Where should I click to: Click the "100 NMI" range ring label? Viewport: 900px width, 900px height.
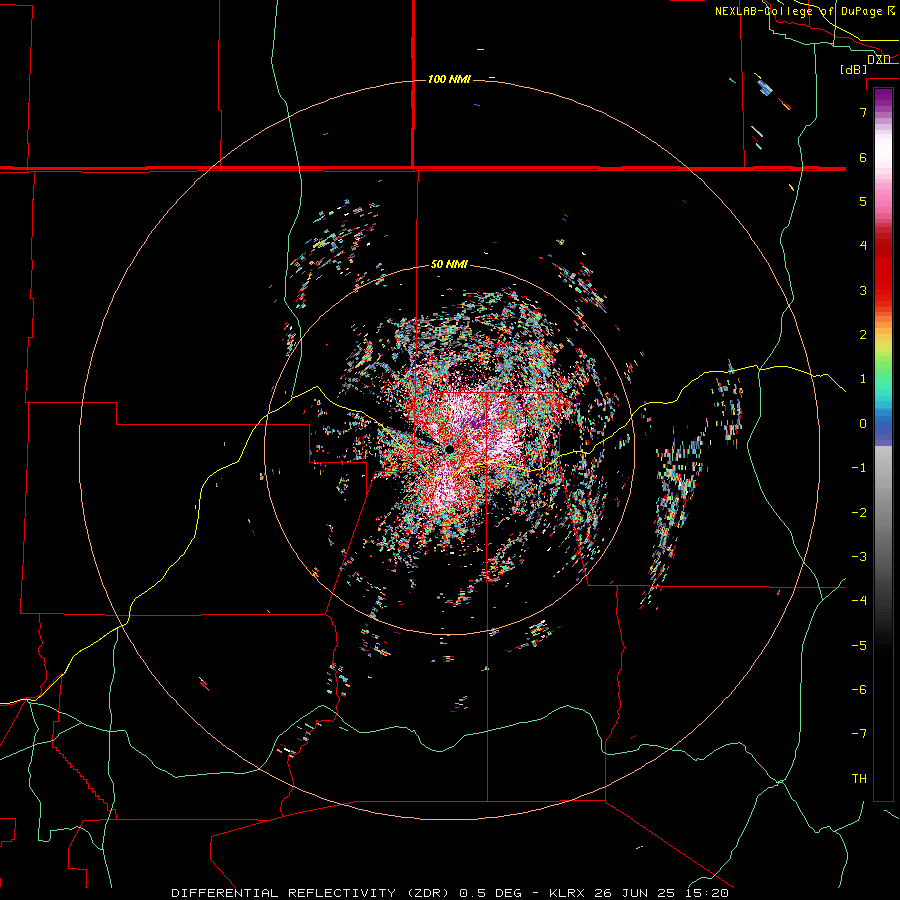(449, 79)
